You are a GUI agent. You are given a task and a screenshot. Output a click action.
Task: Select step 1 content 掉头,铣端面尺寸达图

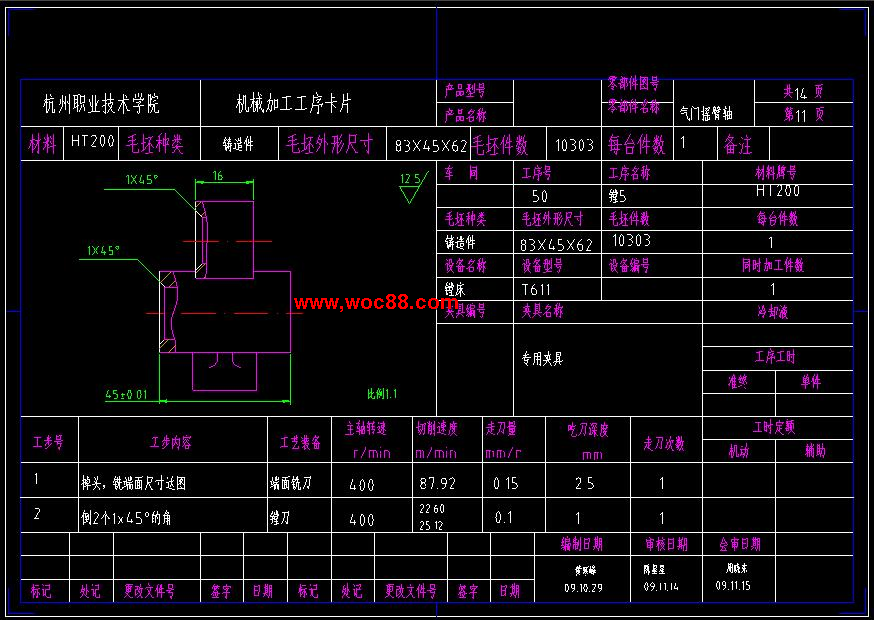(133, 483)
